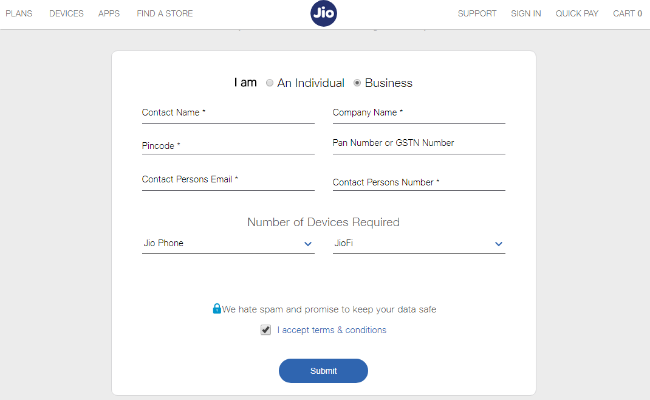The image size is (650, 400).
Task: Open the JioFi quantity dropdown
Action: coord(419,243)
